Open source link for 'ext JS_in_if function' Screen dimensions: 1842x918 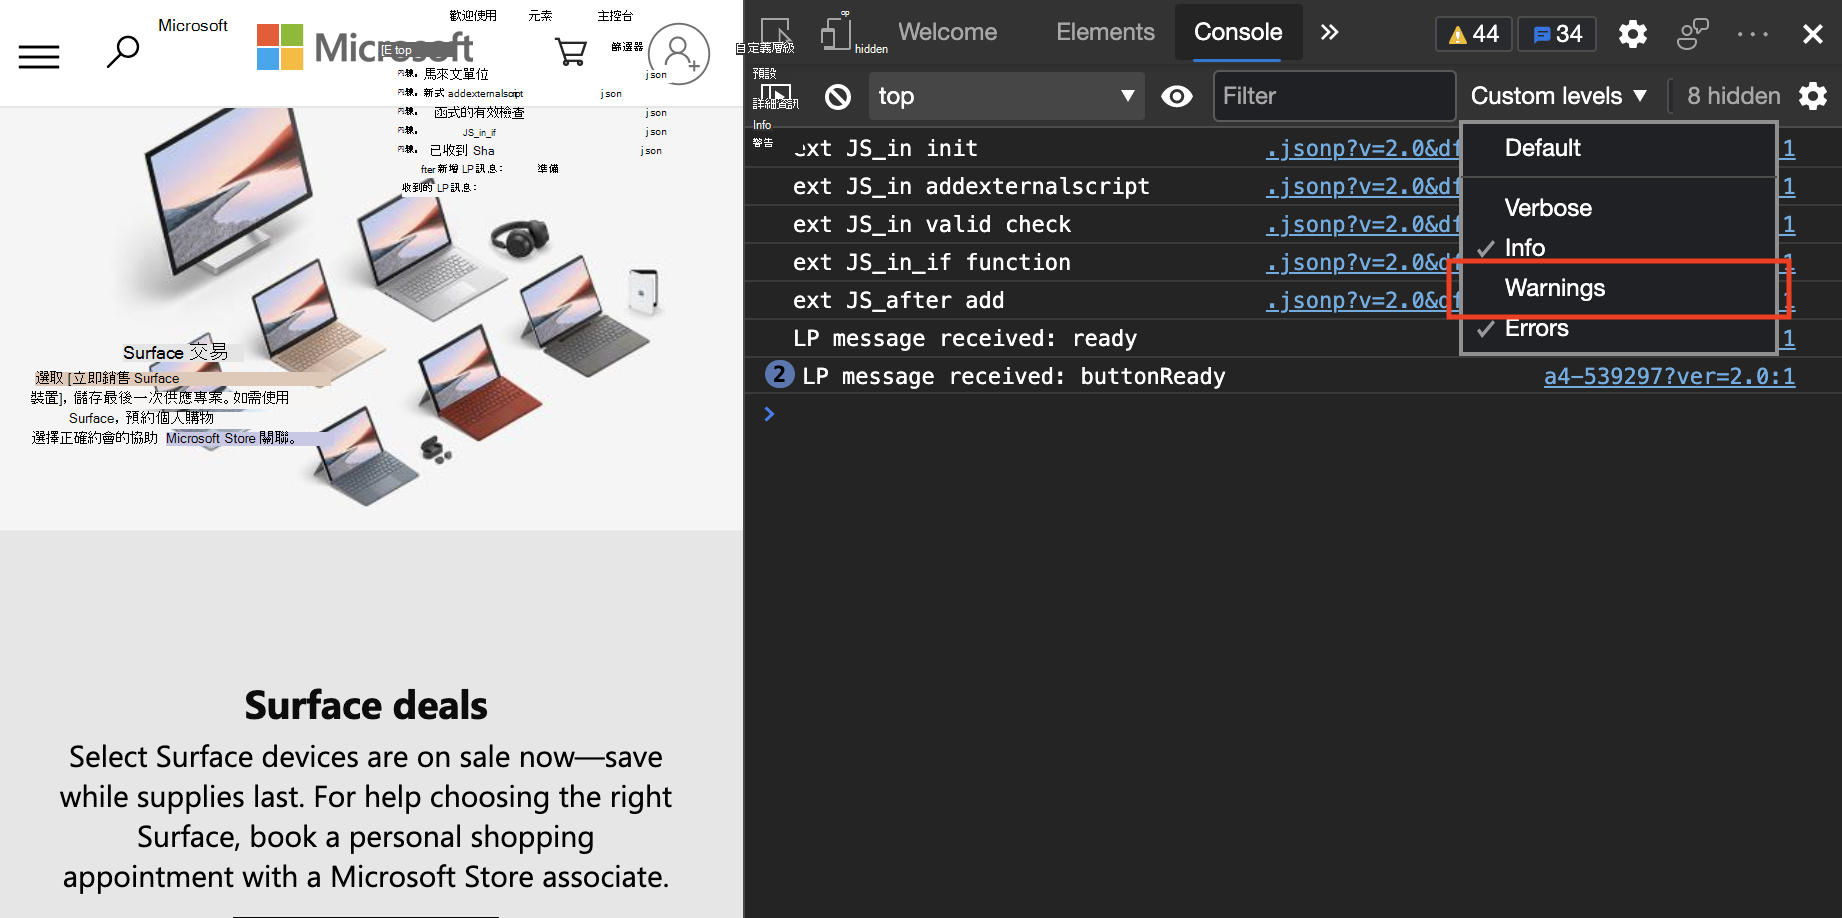click(1362, 262)
